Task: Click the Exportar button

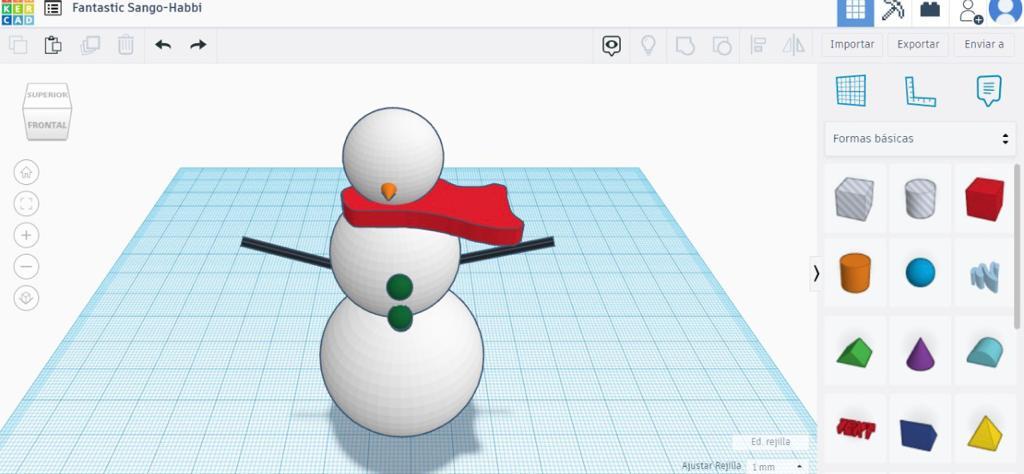Action: click(918, 44)
